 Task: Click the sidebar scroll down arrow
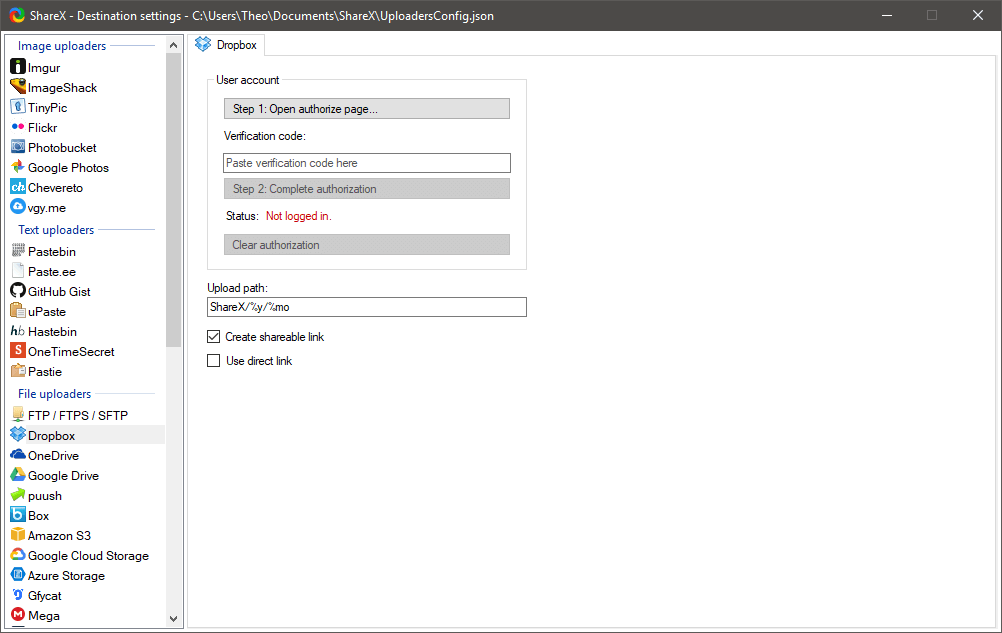[x=173, y=618]
